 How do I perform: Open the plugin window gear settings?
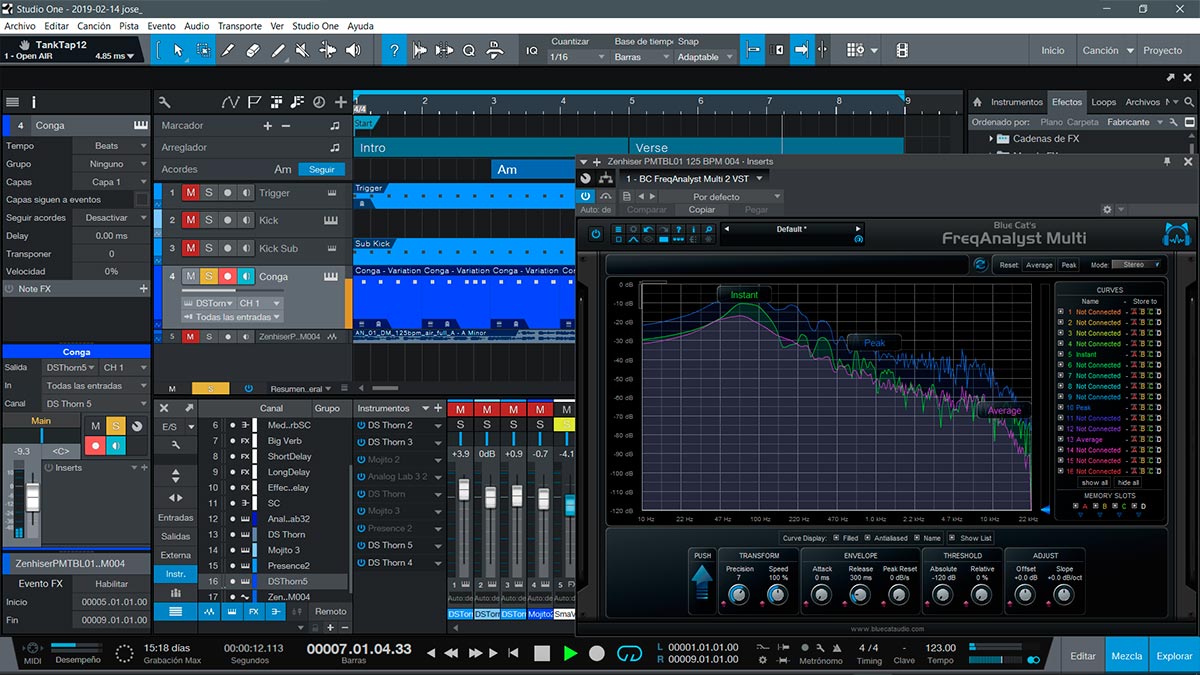1107,210
